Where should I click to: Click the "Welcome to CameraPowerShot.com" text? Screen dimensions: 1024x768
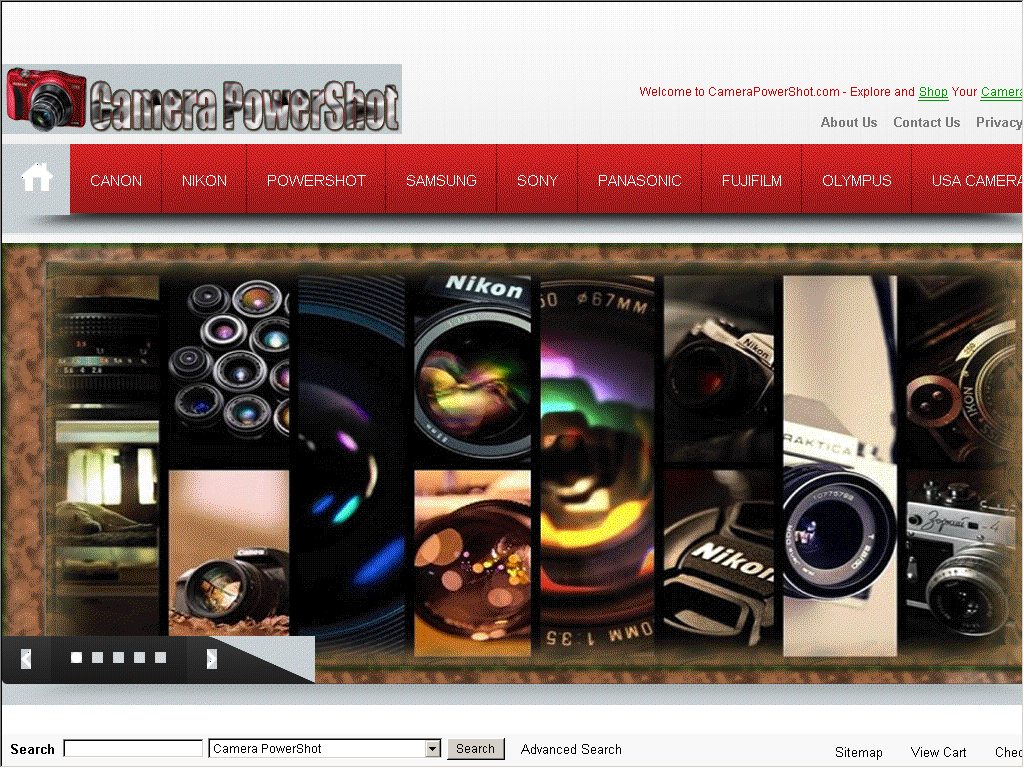tap(739, 92)
